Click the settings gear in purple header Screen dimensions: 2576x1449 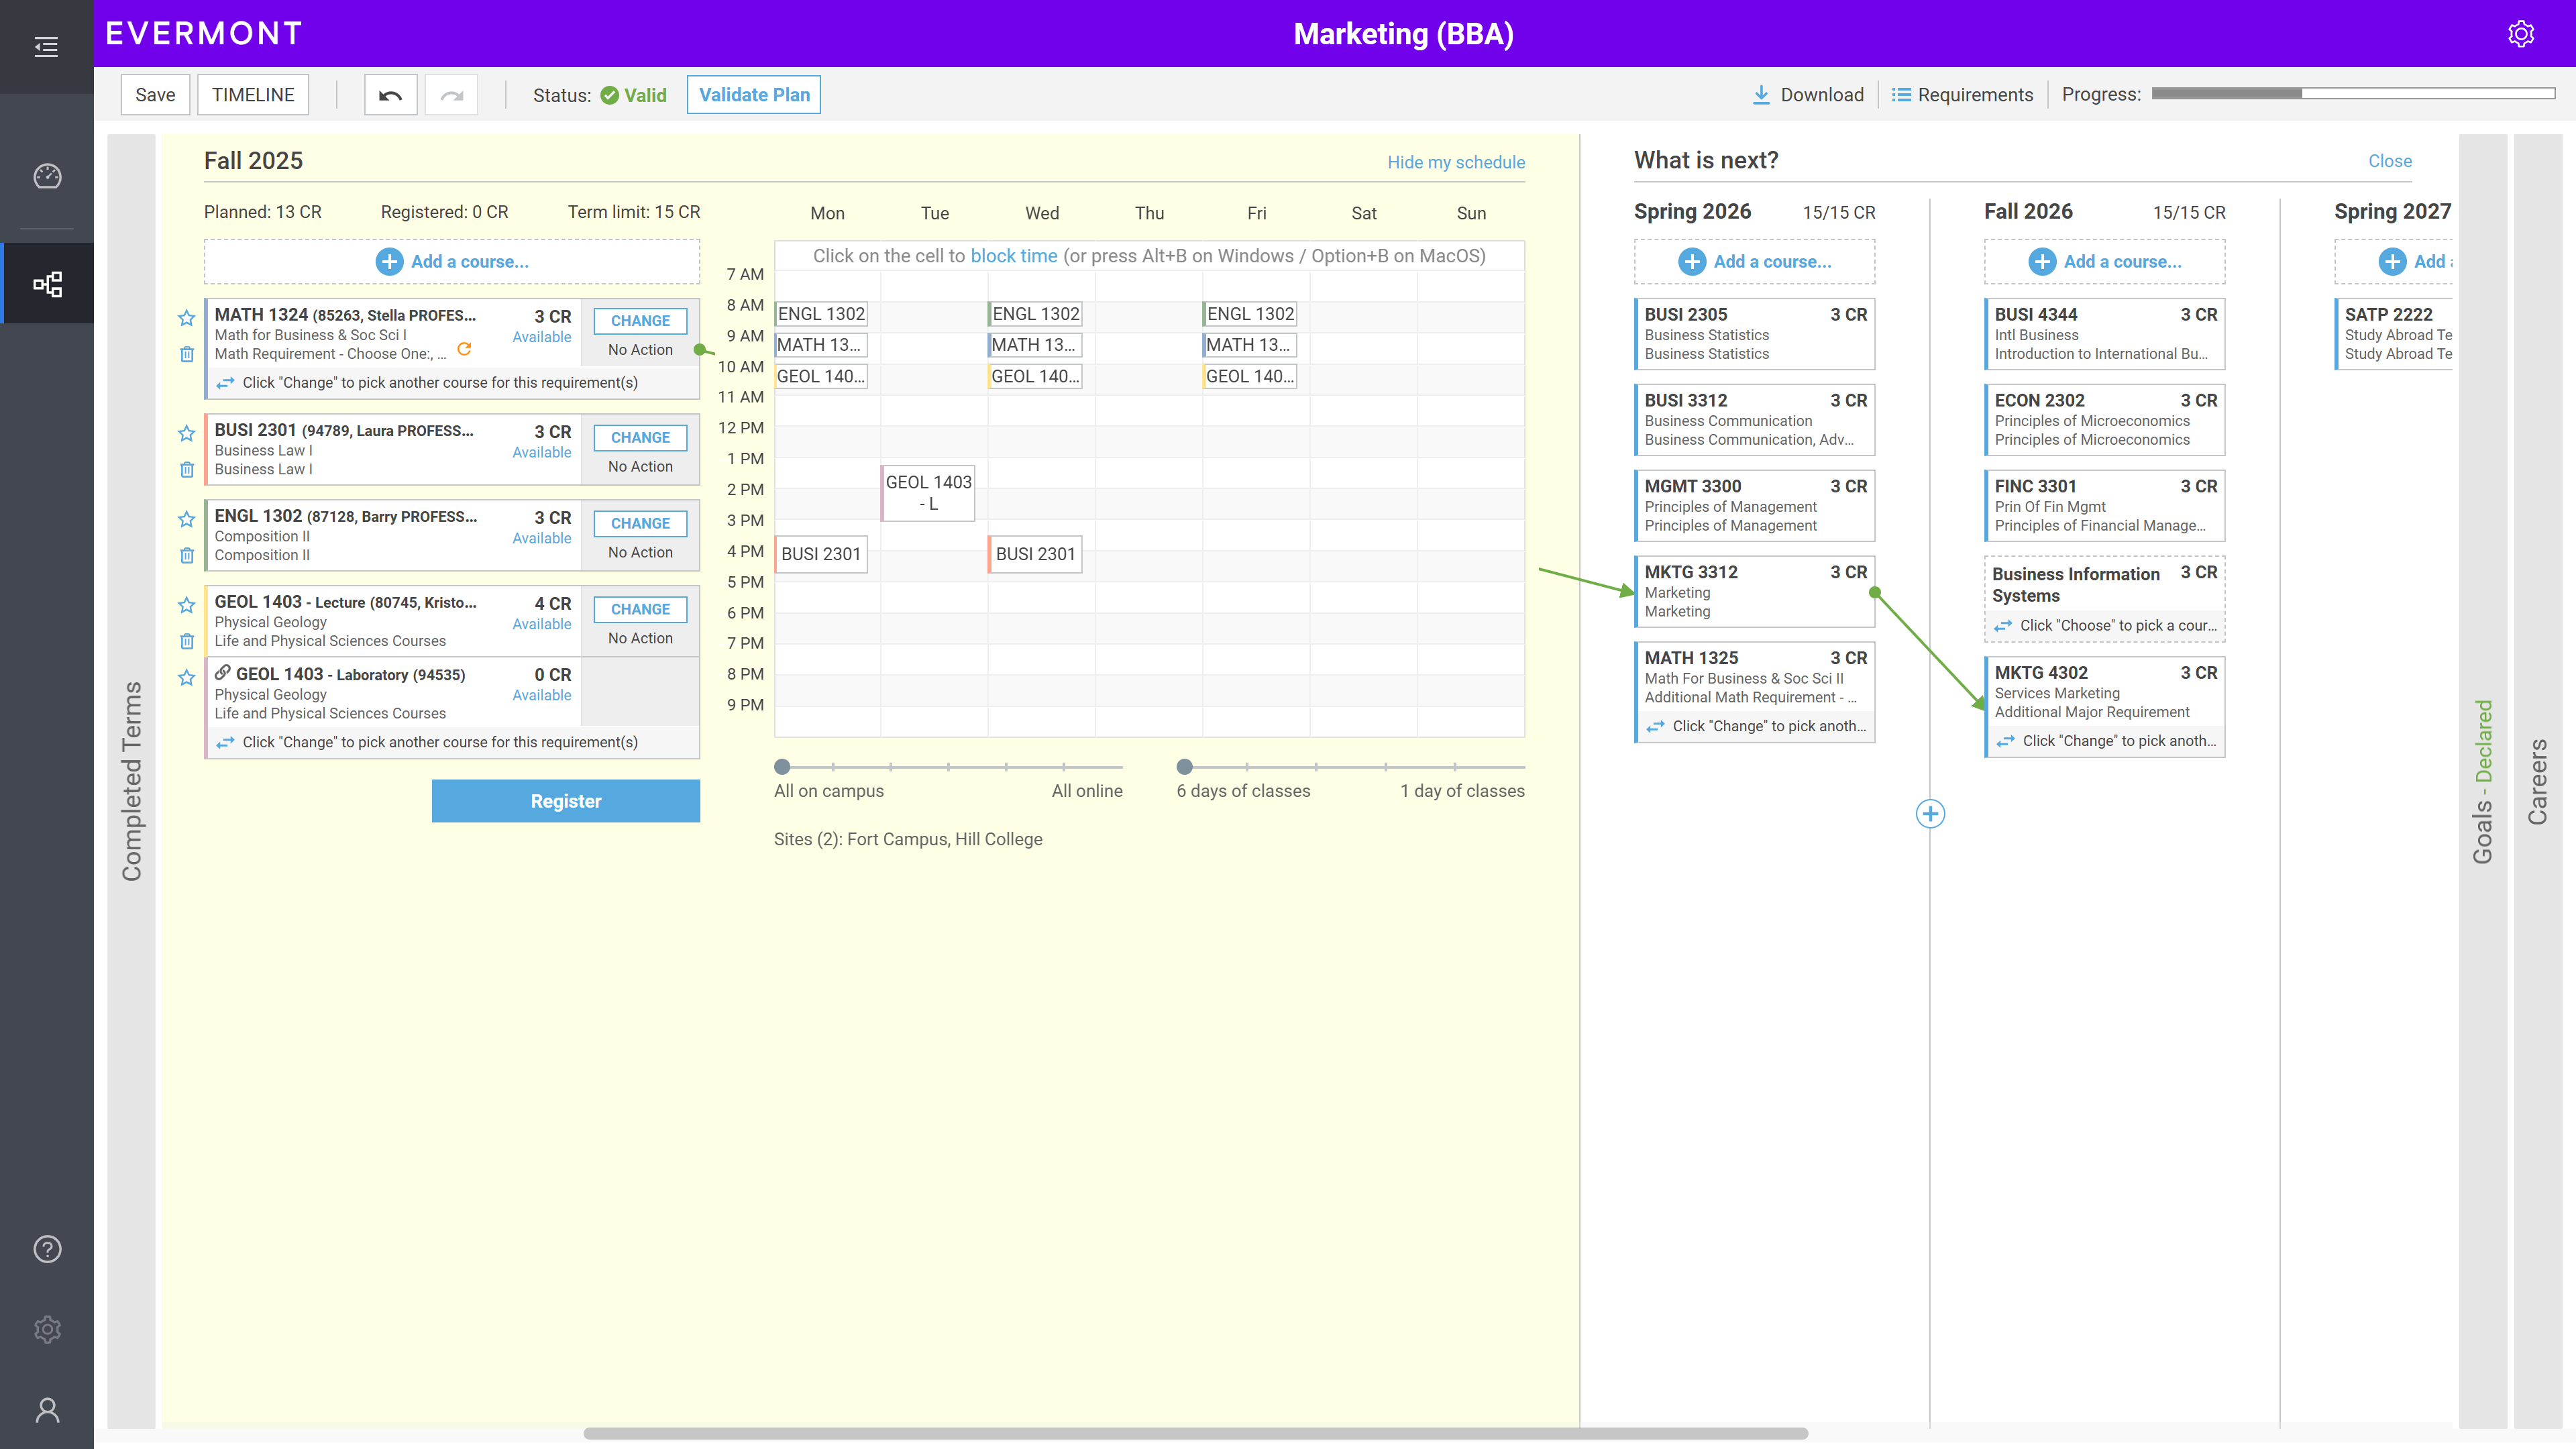[2520, 34]
